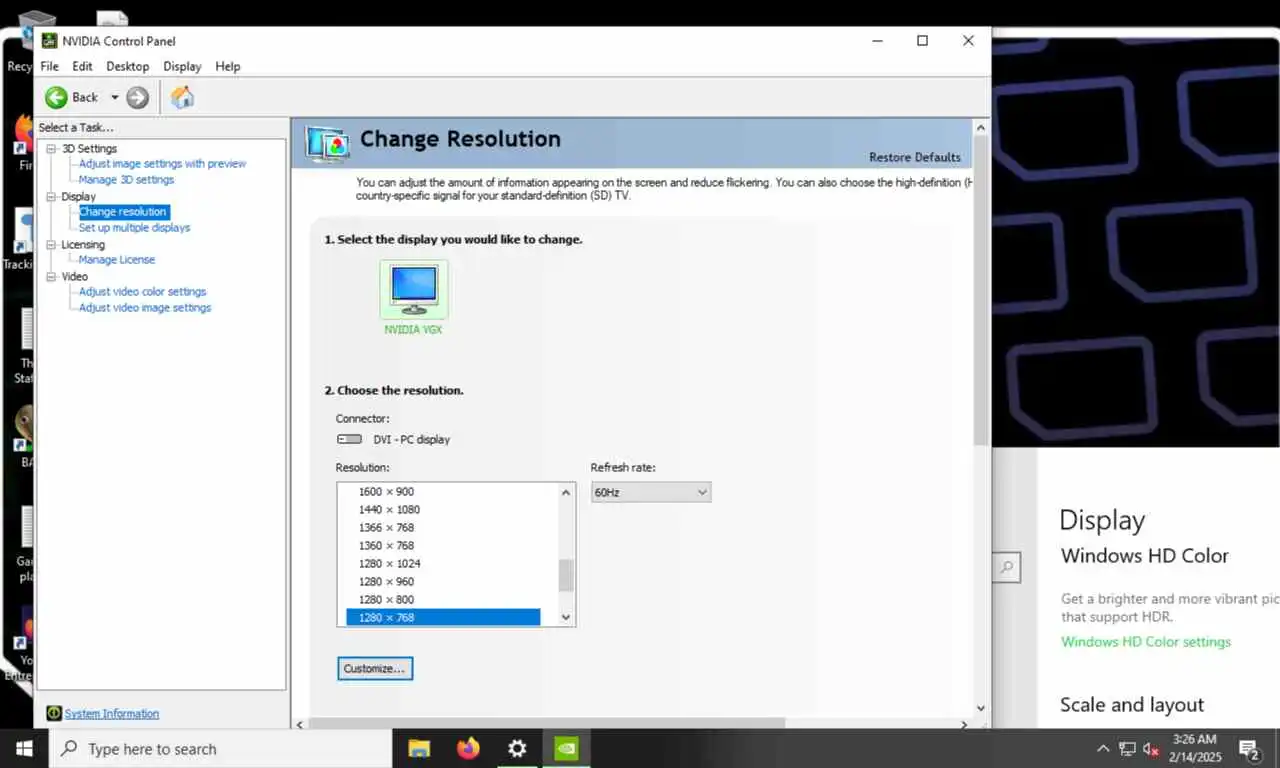
Task: Click Restore Defaults link
Action: pos(915,157)
